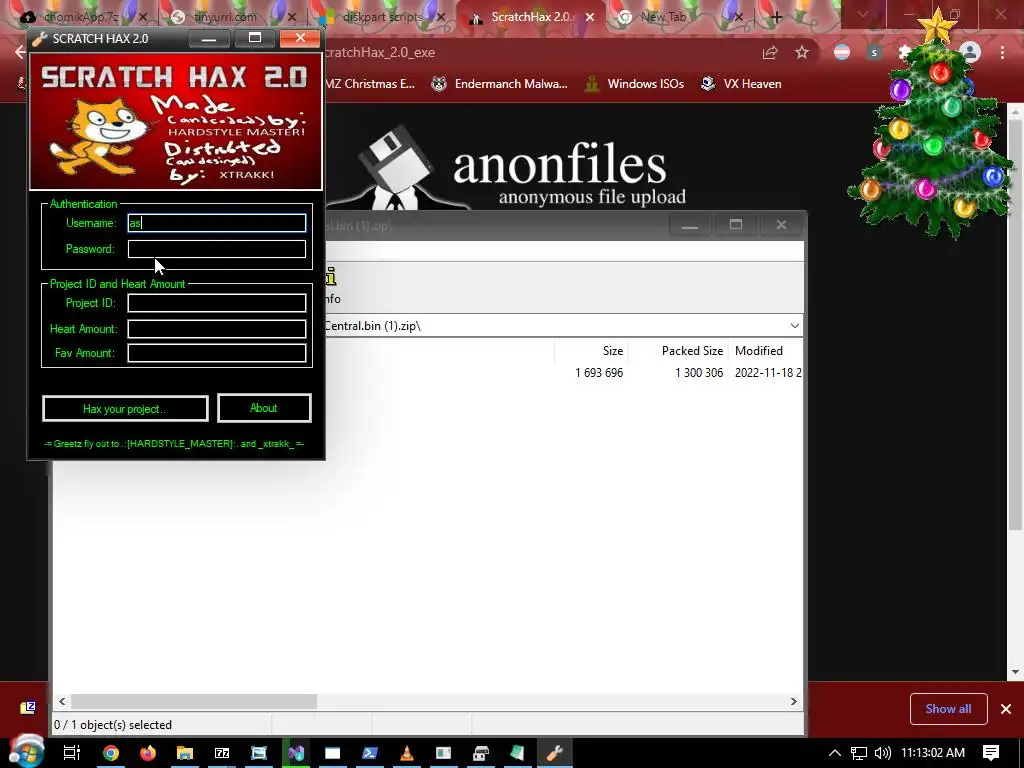
Task: Open Visual Studio from the taskbar
Action: tap(296, 753)
